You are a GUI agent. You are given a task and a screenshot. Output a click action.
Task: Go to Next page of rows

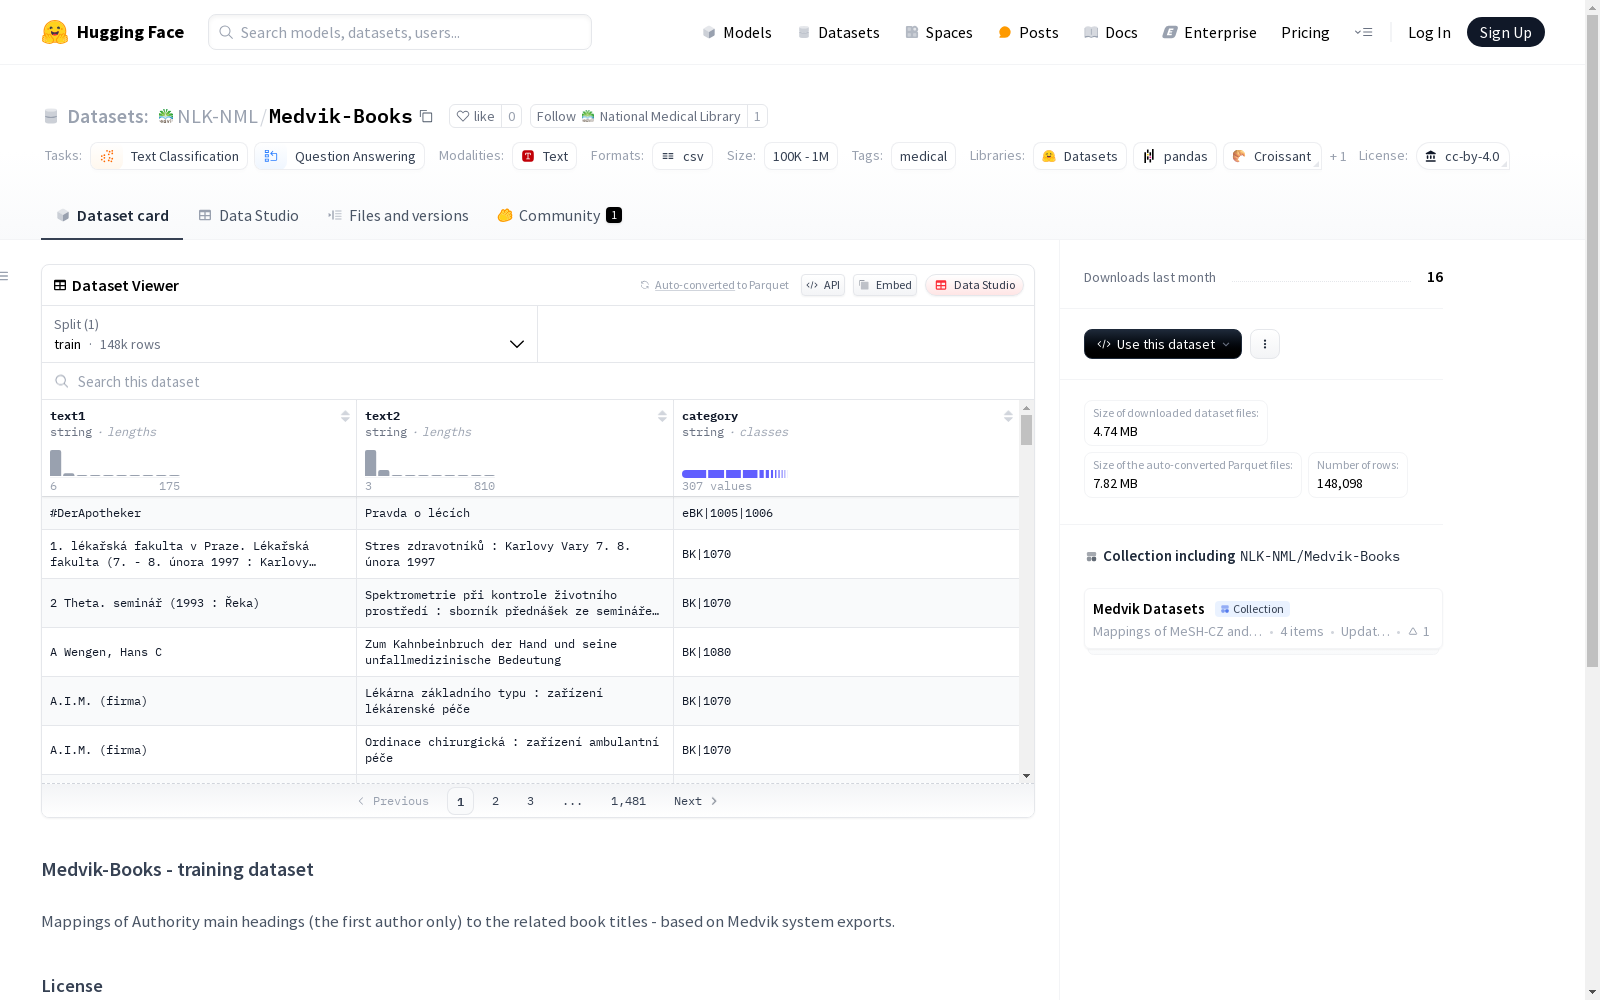pos(696,801)
